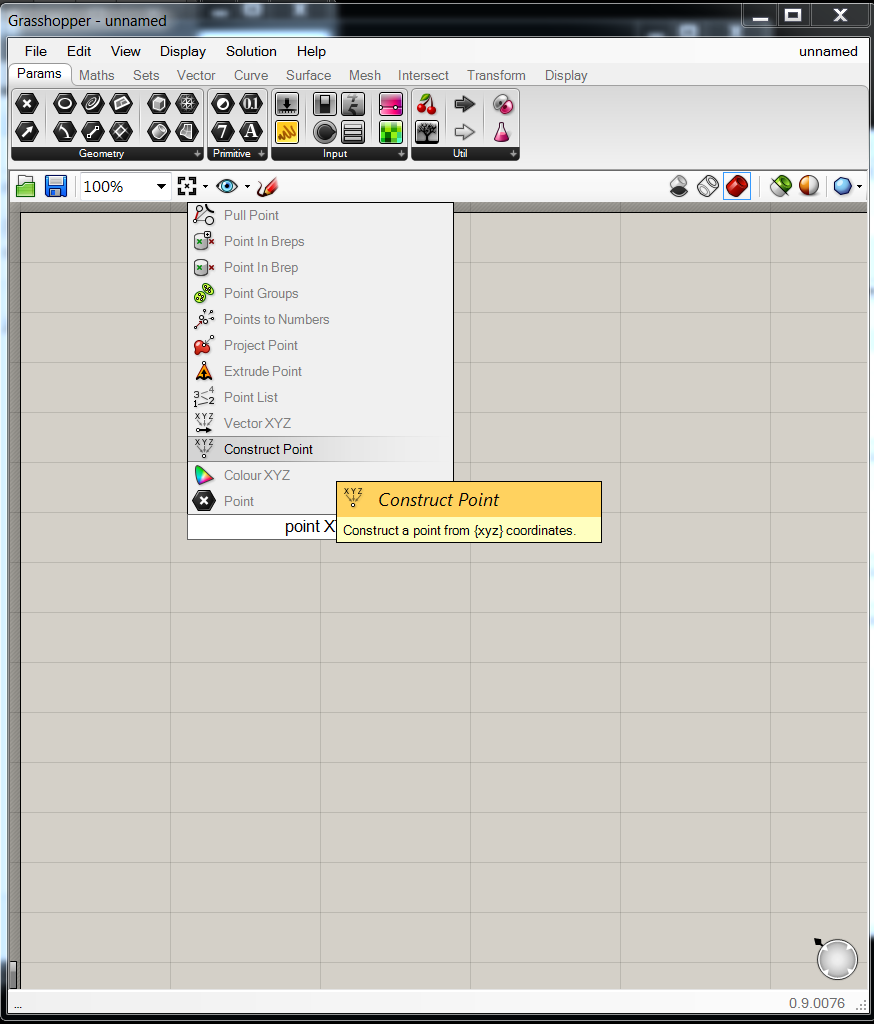The width and height of the screenshot is (874, 1024).
Task: Pick the Number Slider input icon
Action: pos(287,104)
